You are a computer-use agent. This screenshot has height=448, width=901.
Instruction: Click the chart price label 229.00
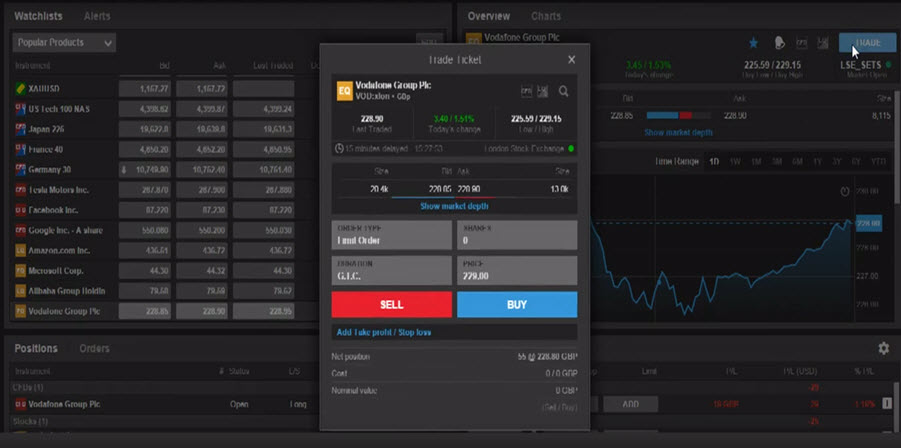coord(868,223)
